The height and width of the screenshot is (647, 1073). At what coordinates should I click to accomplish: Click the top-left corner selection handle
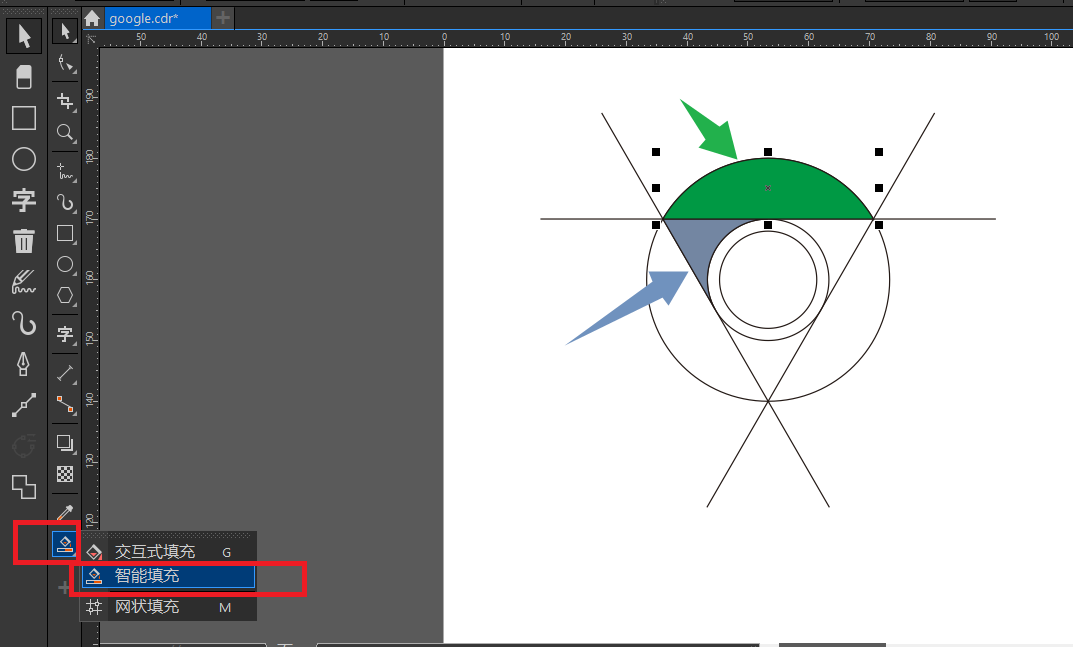pyautogui.click(x=656, y=152)
